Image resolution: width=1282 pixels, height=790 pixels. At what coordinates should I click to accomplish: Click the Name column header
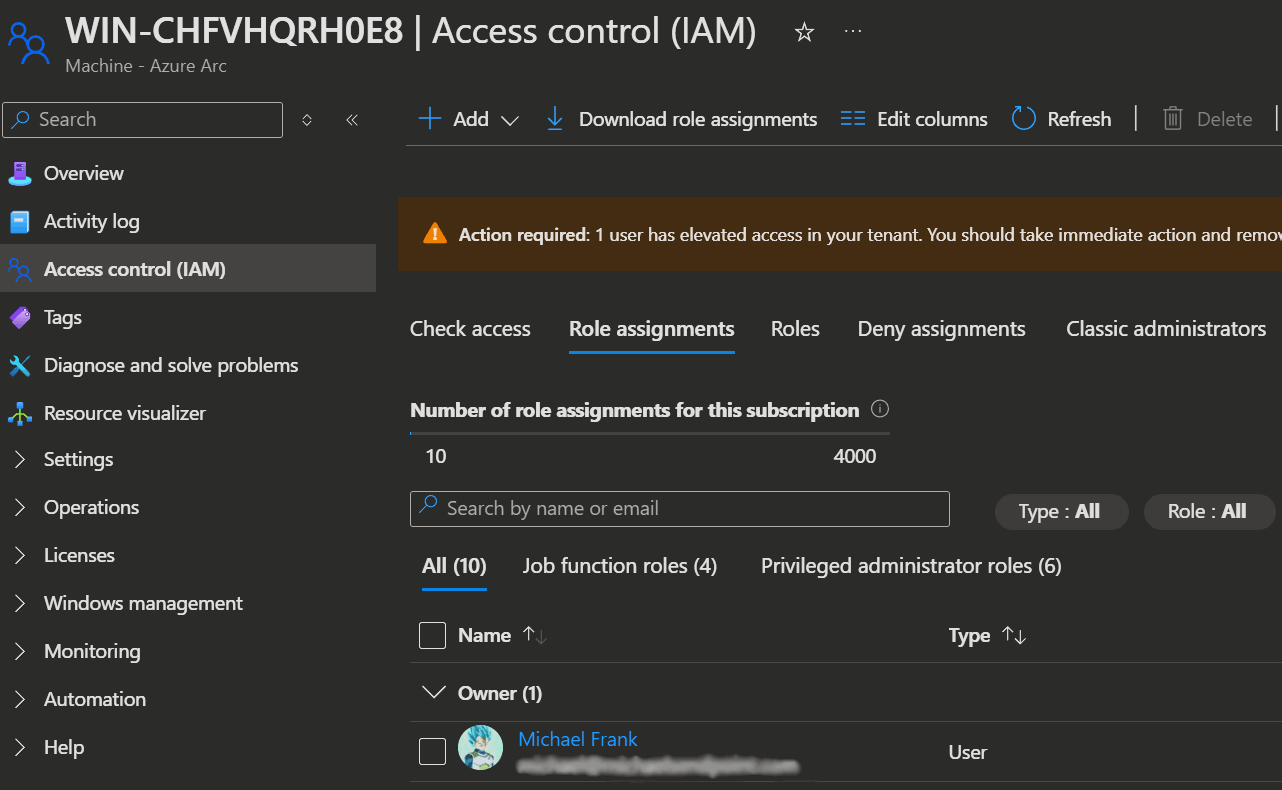coord(484,635)
